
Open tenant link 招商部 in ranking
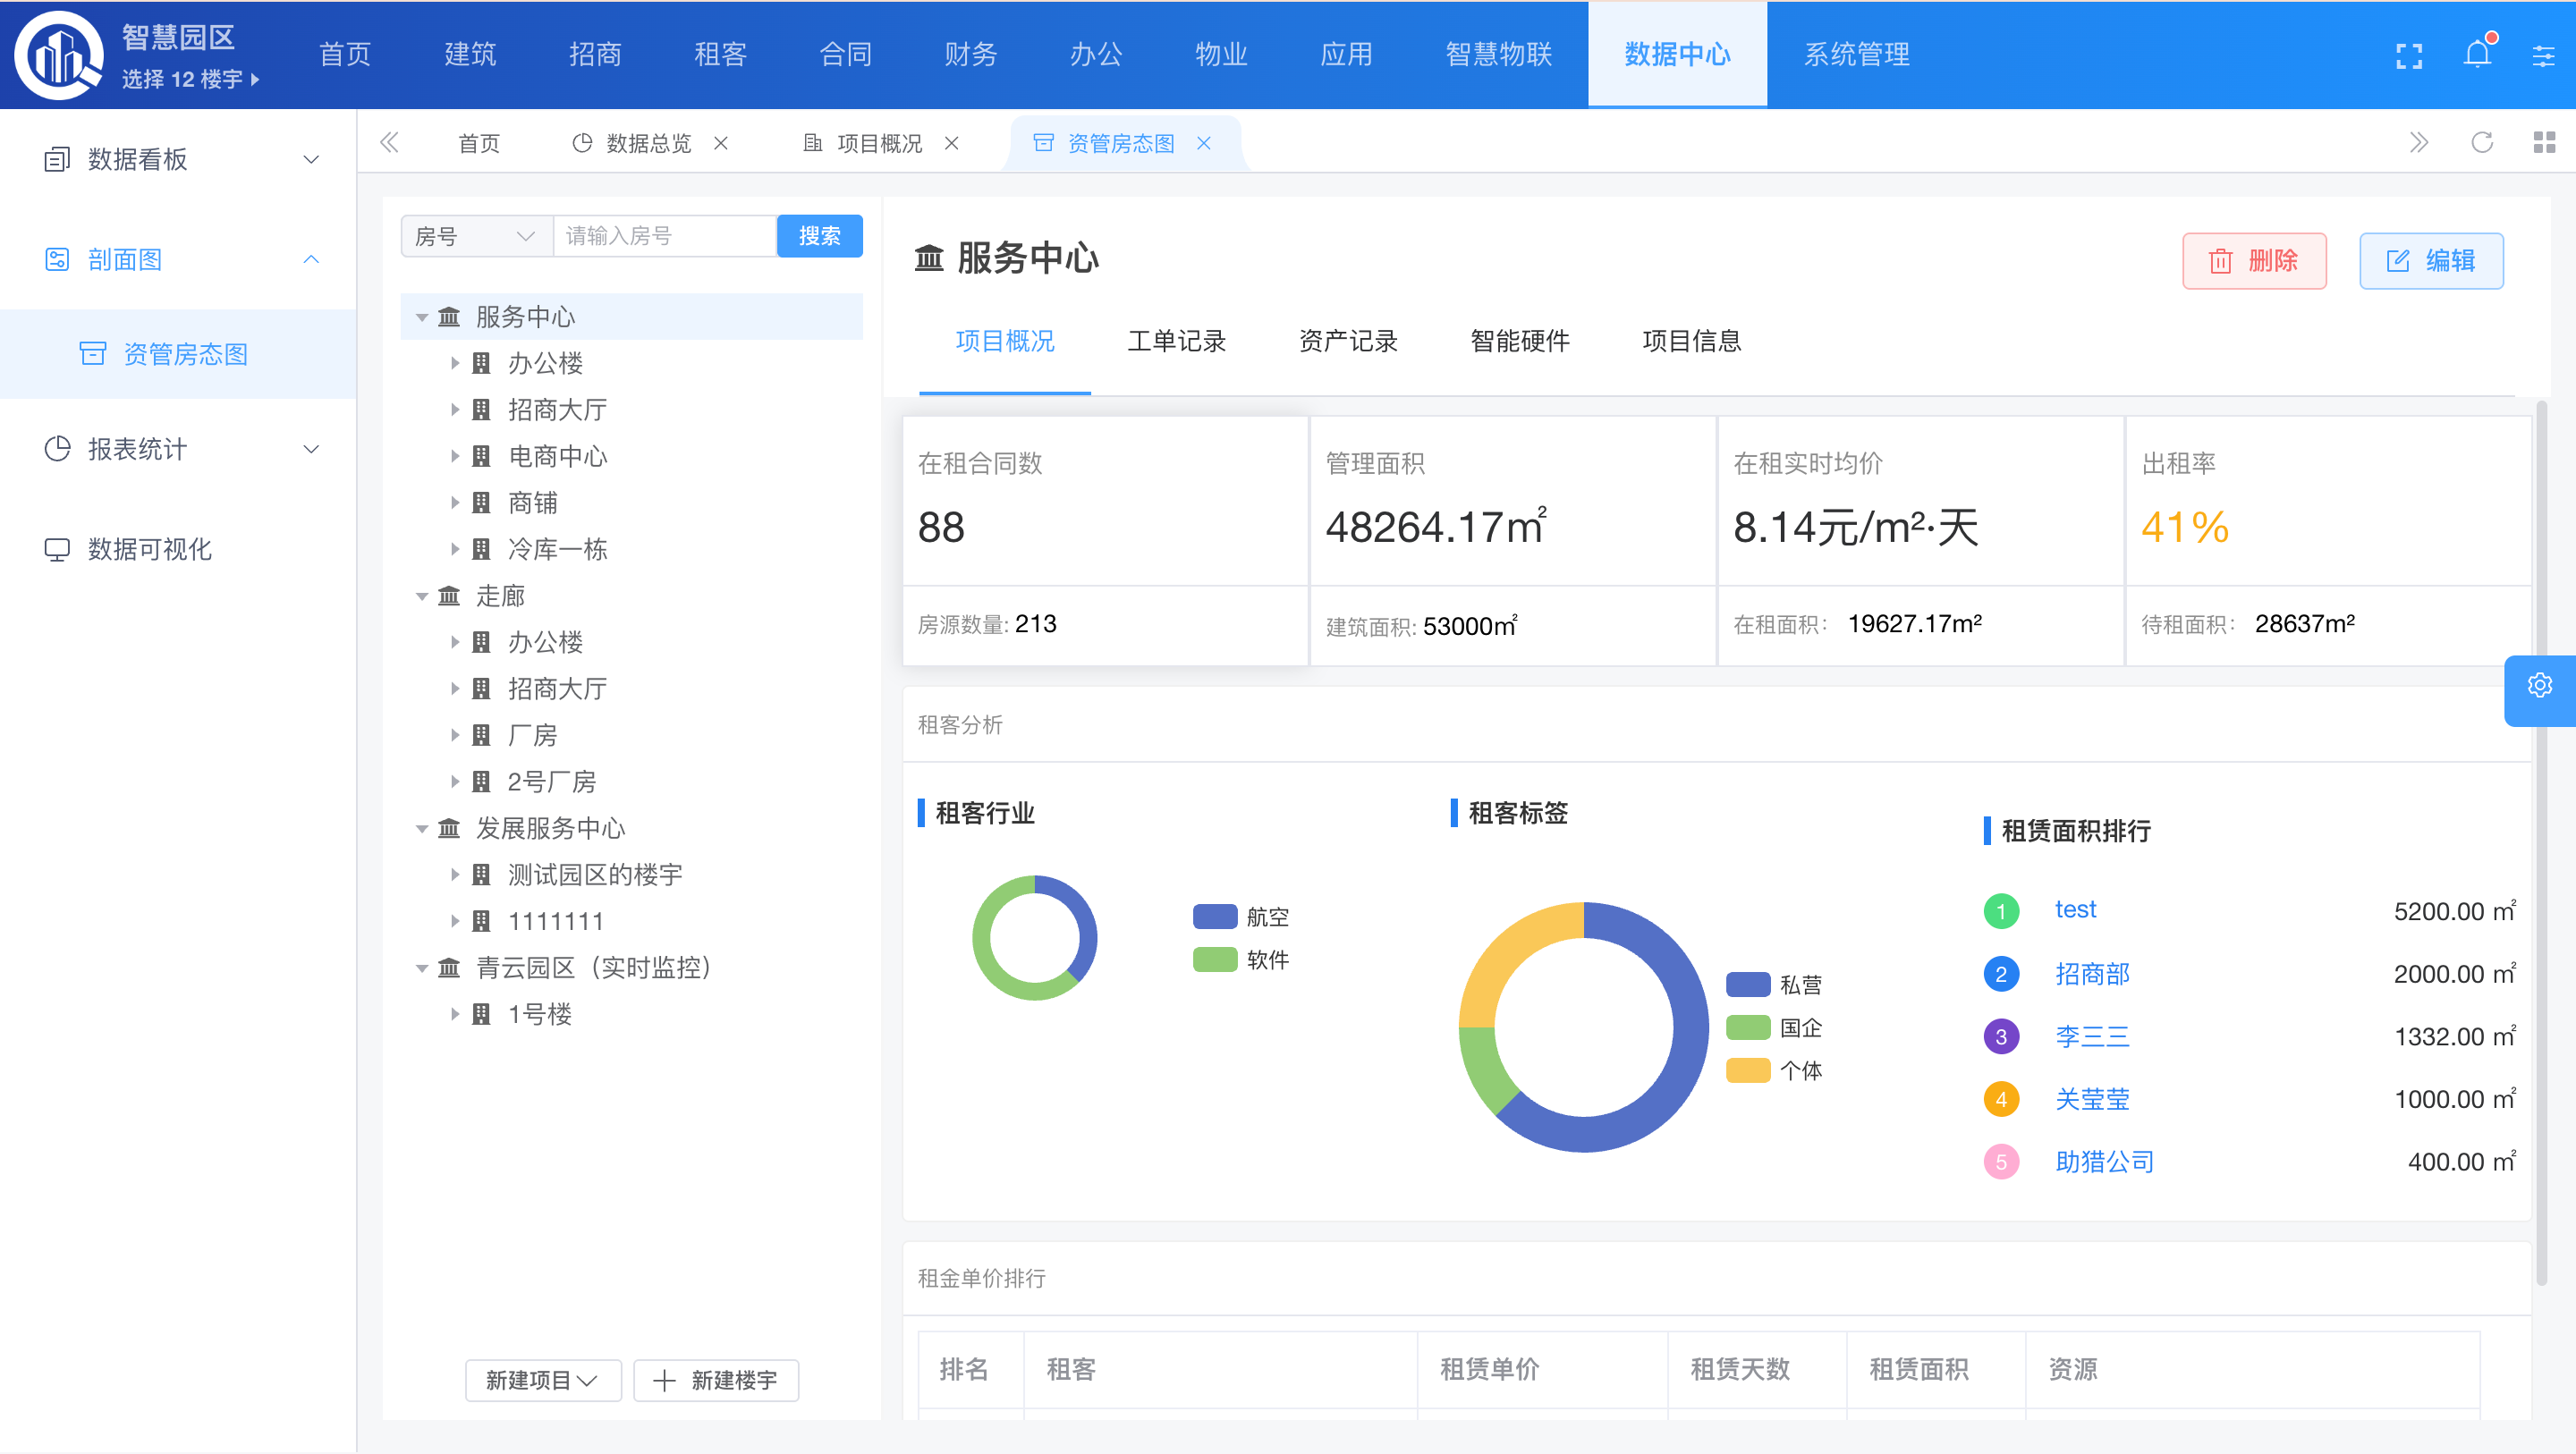(x=2092, y=974)
